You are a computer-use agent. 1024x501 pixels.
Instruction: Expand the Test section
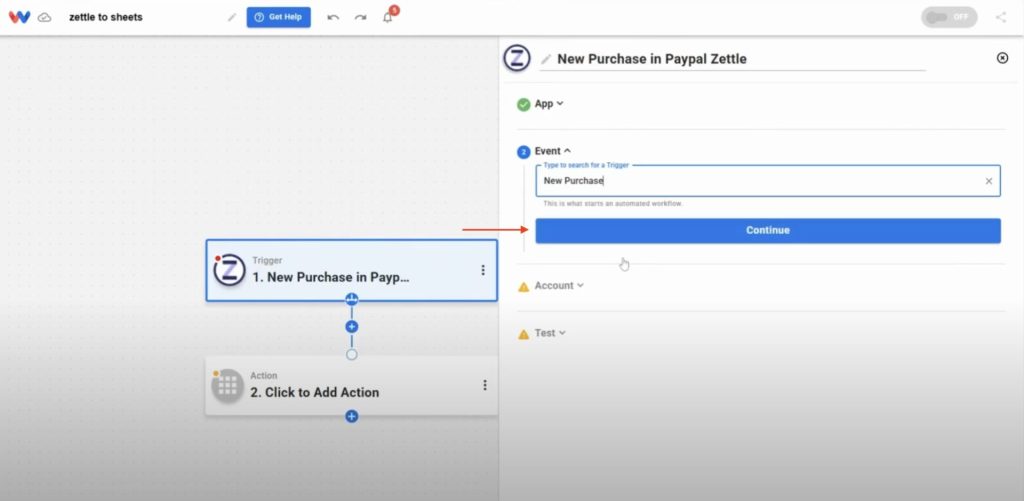550,332
